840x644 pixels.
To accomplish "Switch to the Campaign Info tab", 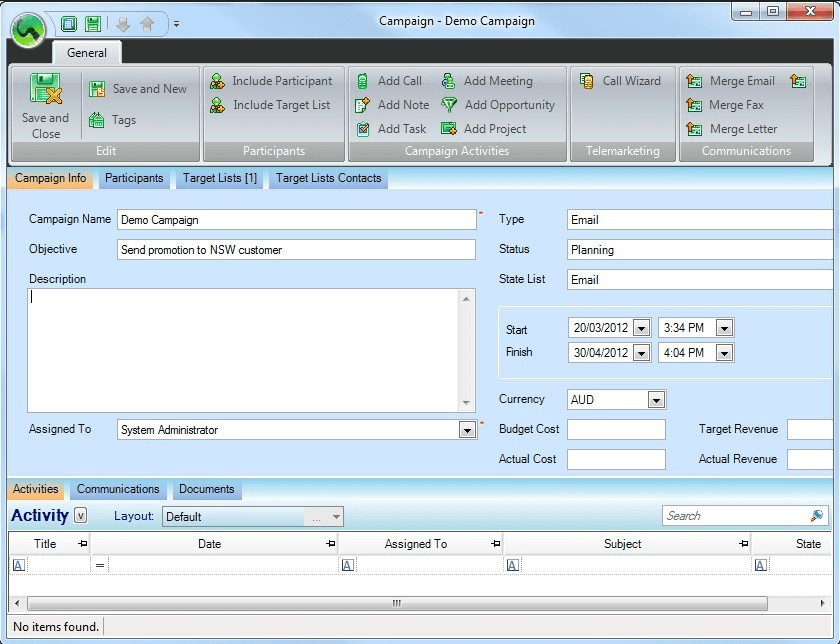I will 50,178.
